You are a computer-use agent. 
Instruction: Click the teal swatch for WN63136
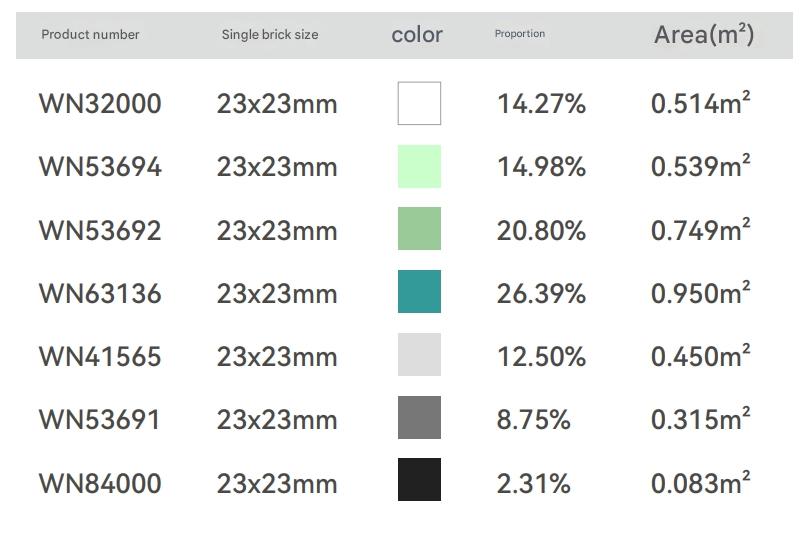coord(419,291)
